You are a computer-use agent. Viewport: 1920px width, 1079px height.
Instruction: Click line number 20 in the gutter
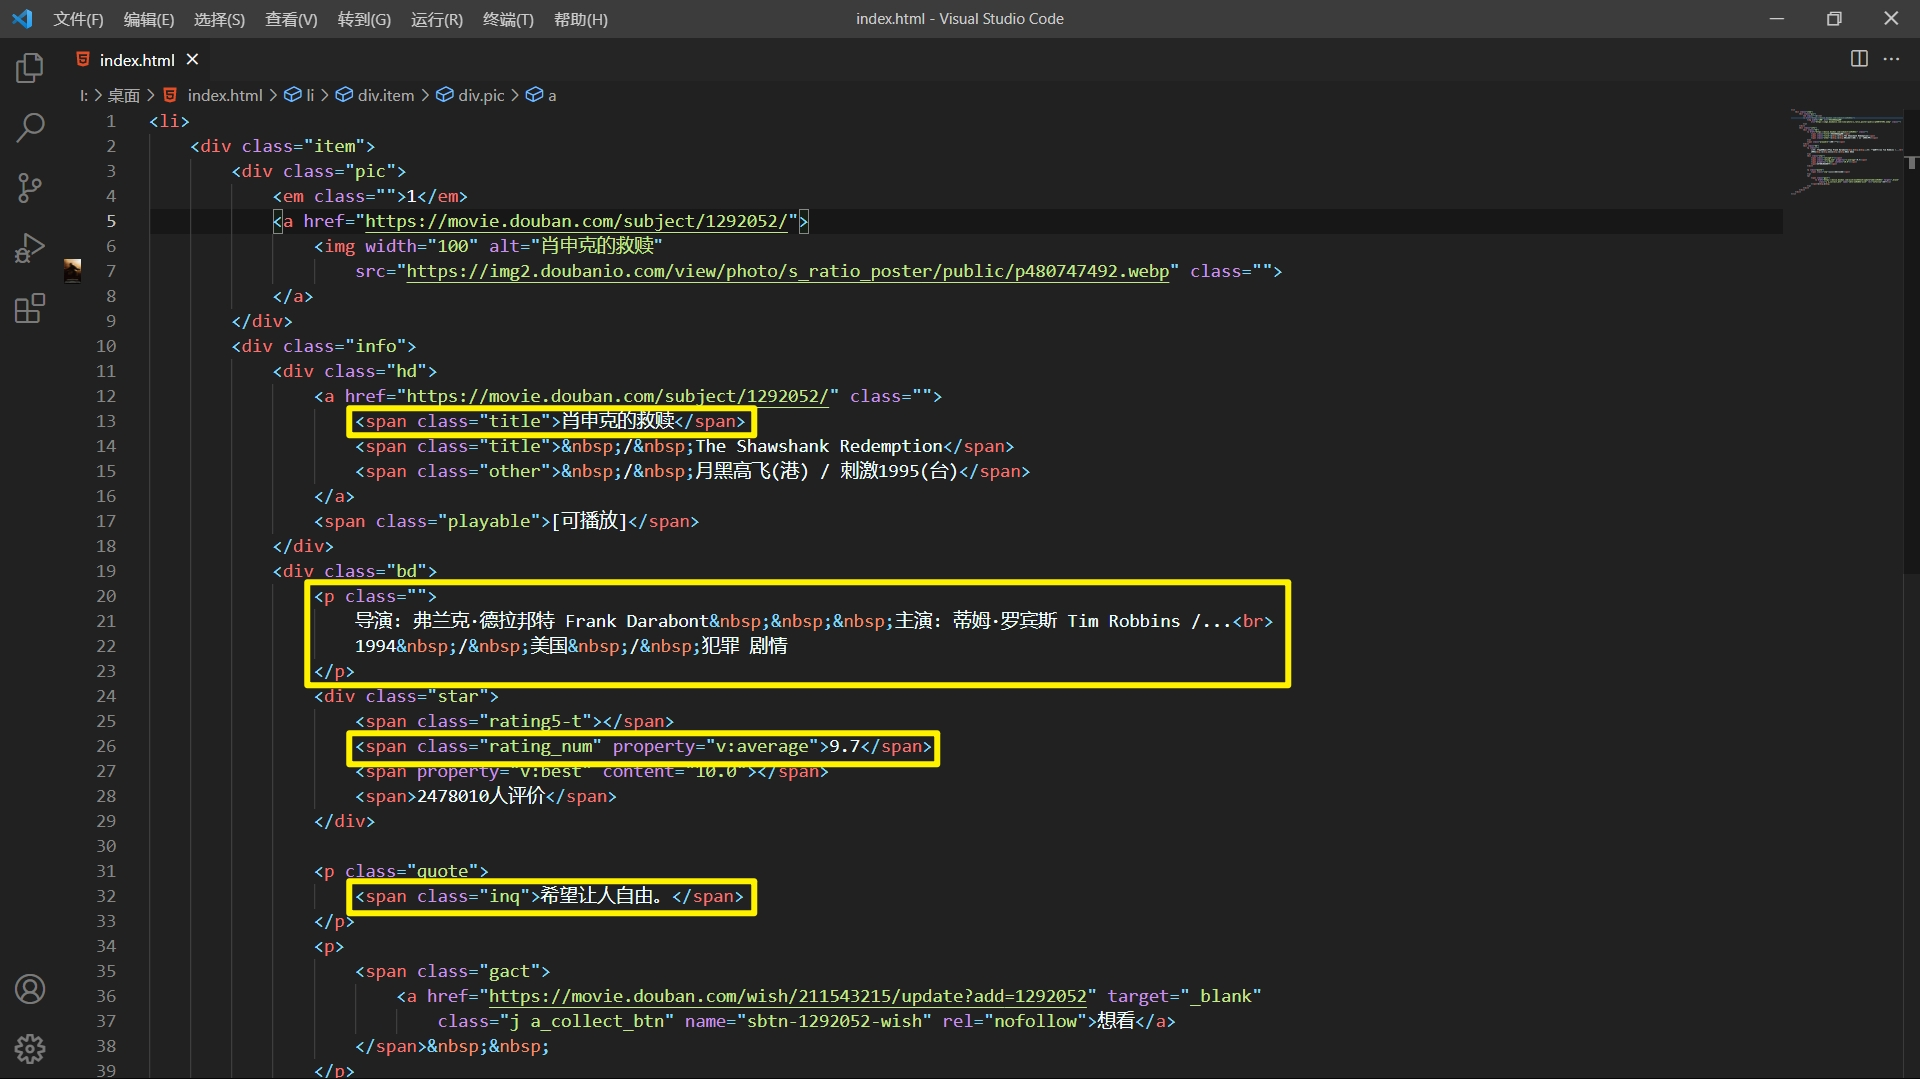point(106,596)
